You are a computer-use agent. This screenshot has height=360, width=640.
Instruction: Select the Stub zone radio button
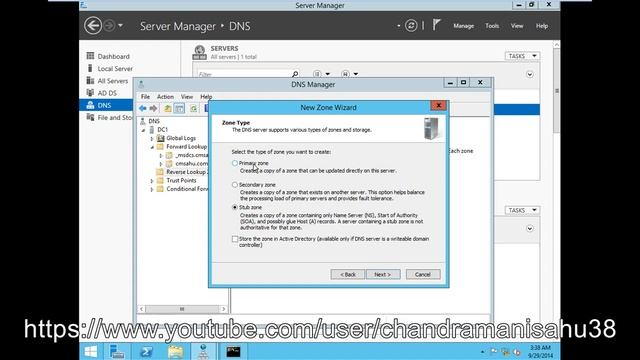tap(235, 207)
